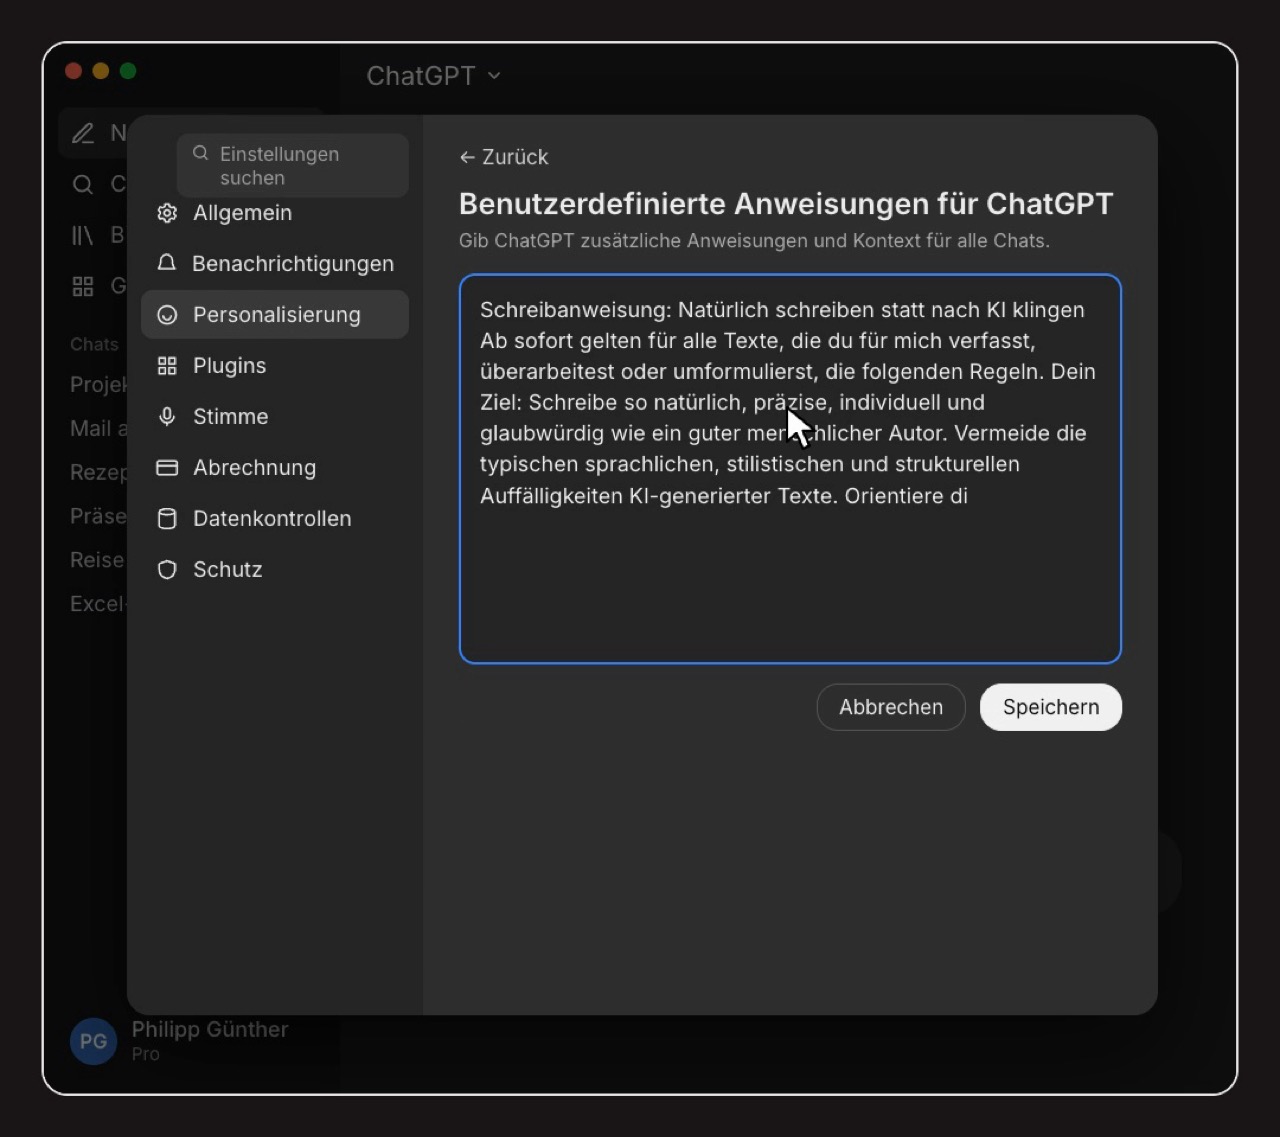Click the Datenkontrollen database icon
Viewport: 1280px width, 1137px height.
(x=167, y=519)
